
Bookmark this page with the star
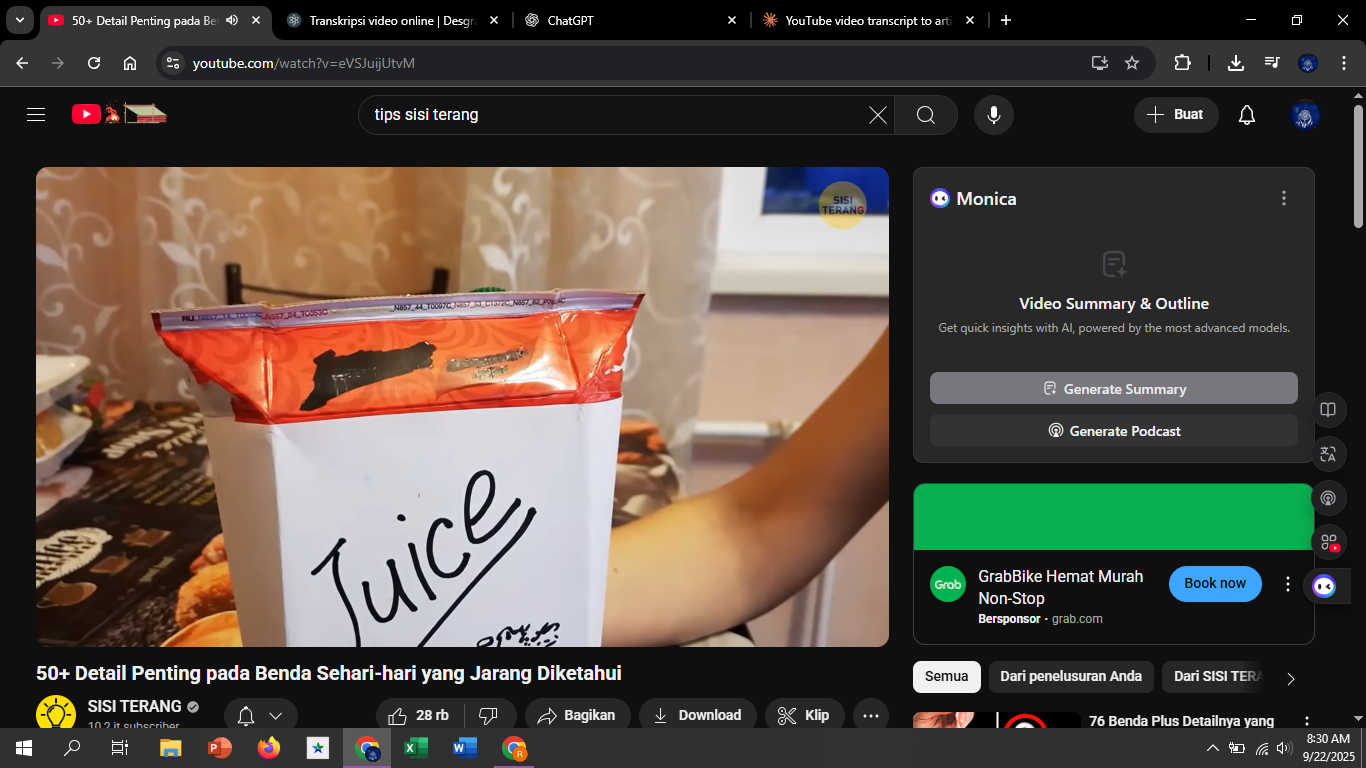tap(1132, 63)
